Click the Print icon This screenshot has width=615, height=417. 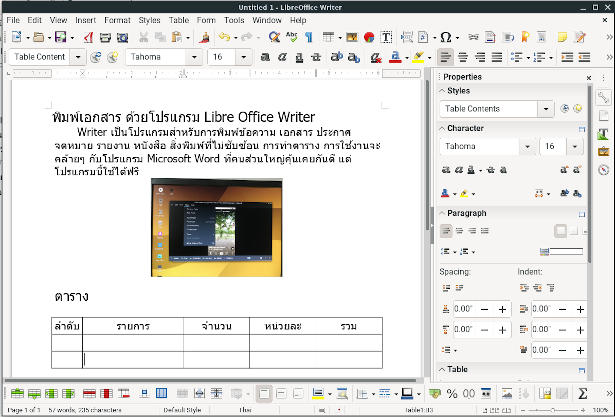[x=105, y=37]
